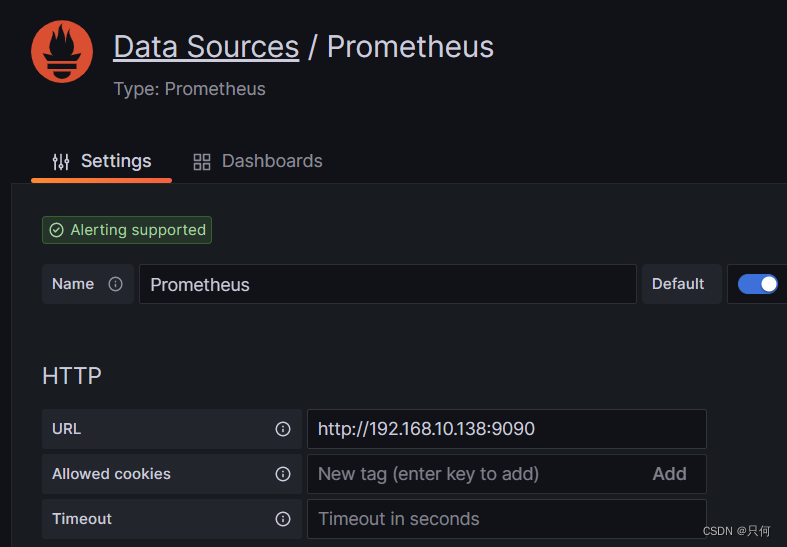Click the Timeout in seconds field
This screenshot has height=547, width=787.
tap(506, 519)
